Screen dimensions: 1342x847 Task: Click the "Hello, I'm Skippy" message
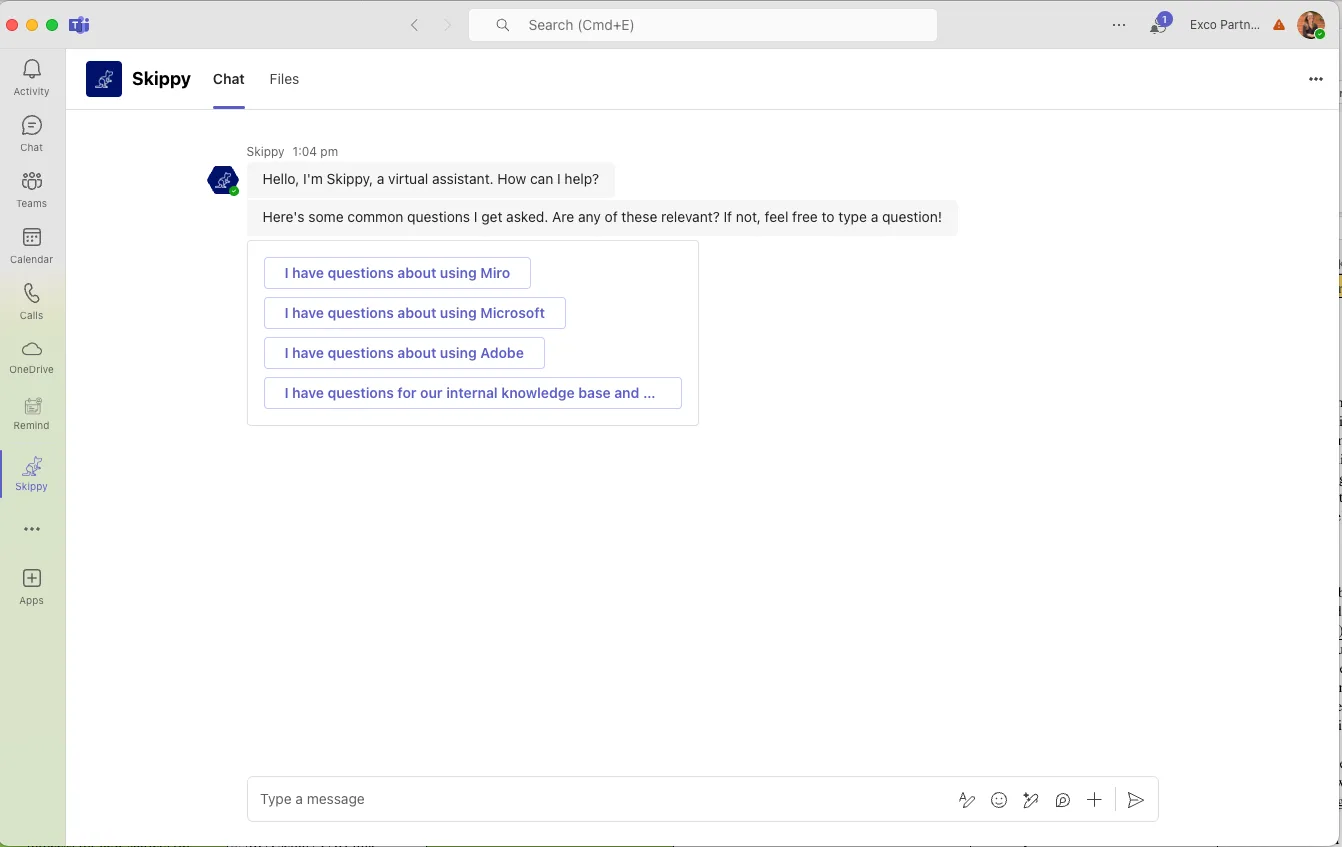[431, 180]
